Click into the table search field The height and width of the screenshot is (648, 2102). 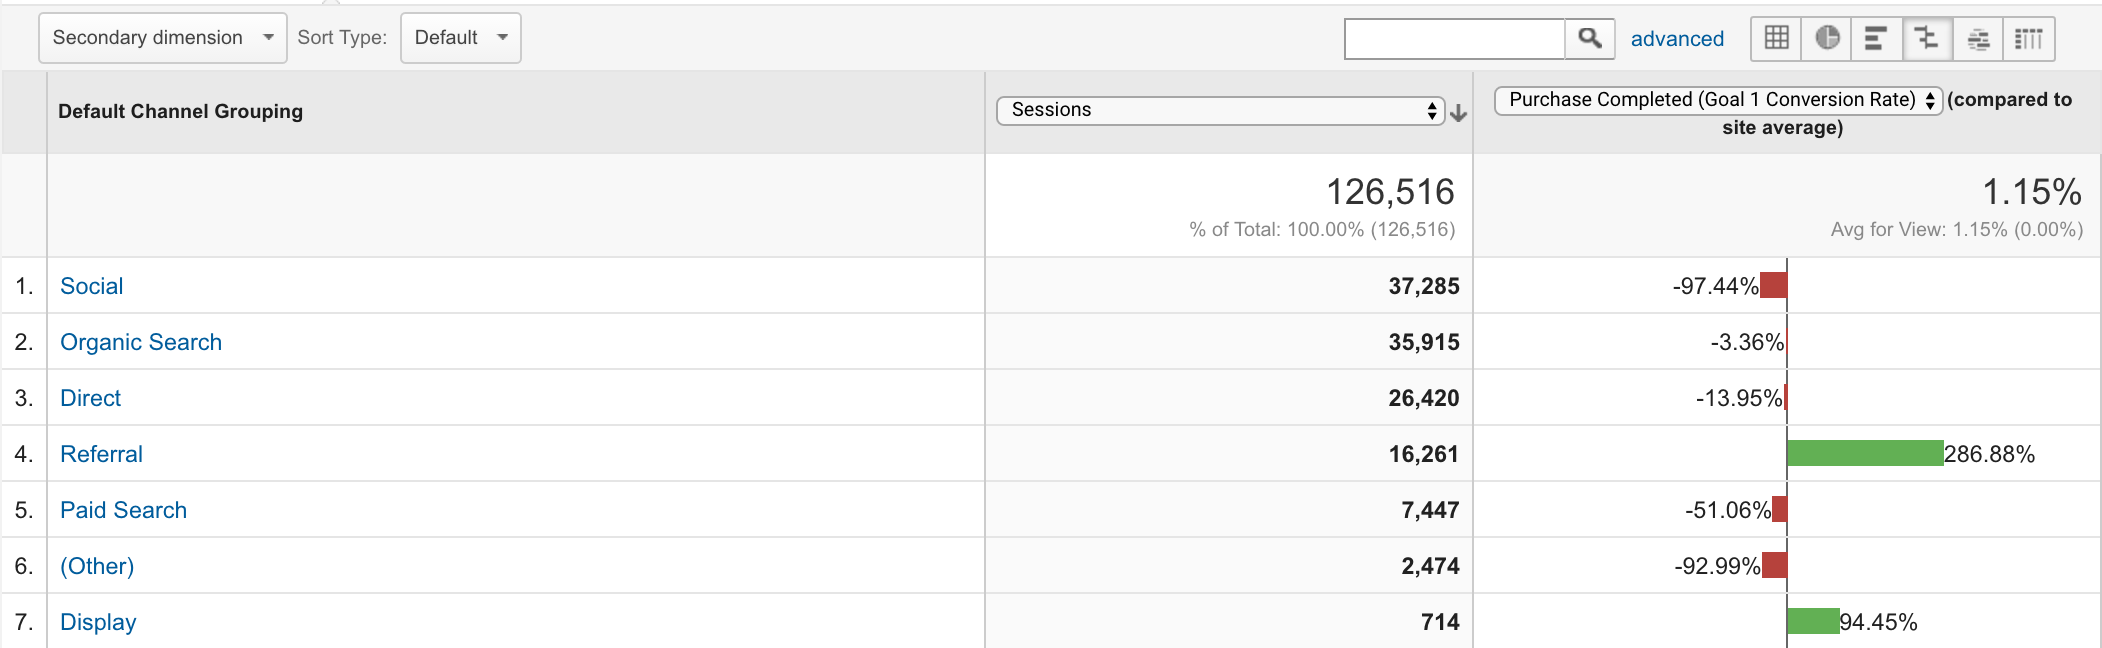(1455, 39)
